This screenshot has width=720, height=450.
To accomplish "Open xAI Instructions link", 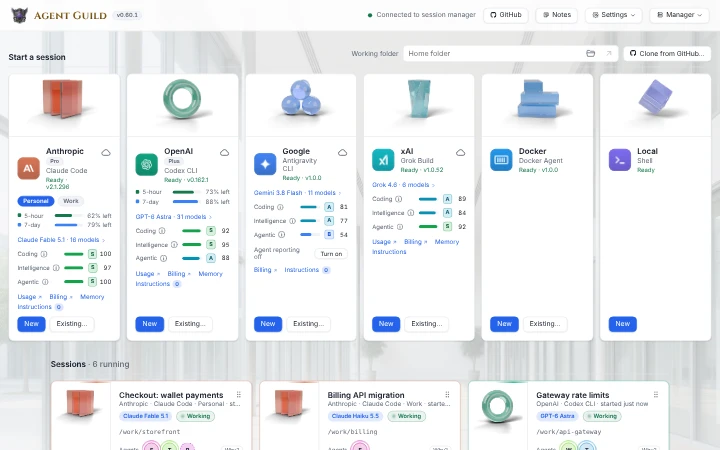I will coord(389,252).
